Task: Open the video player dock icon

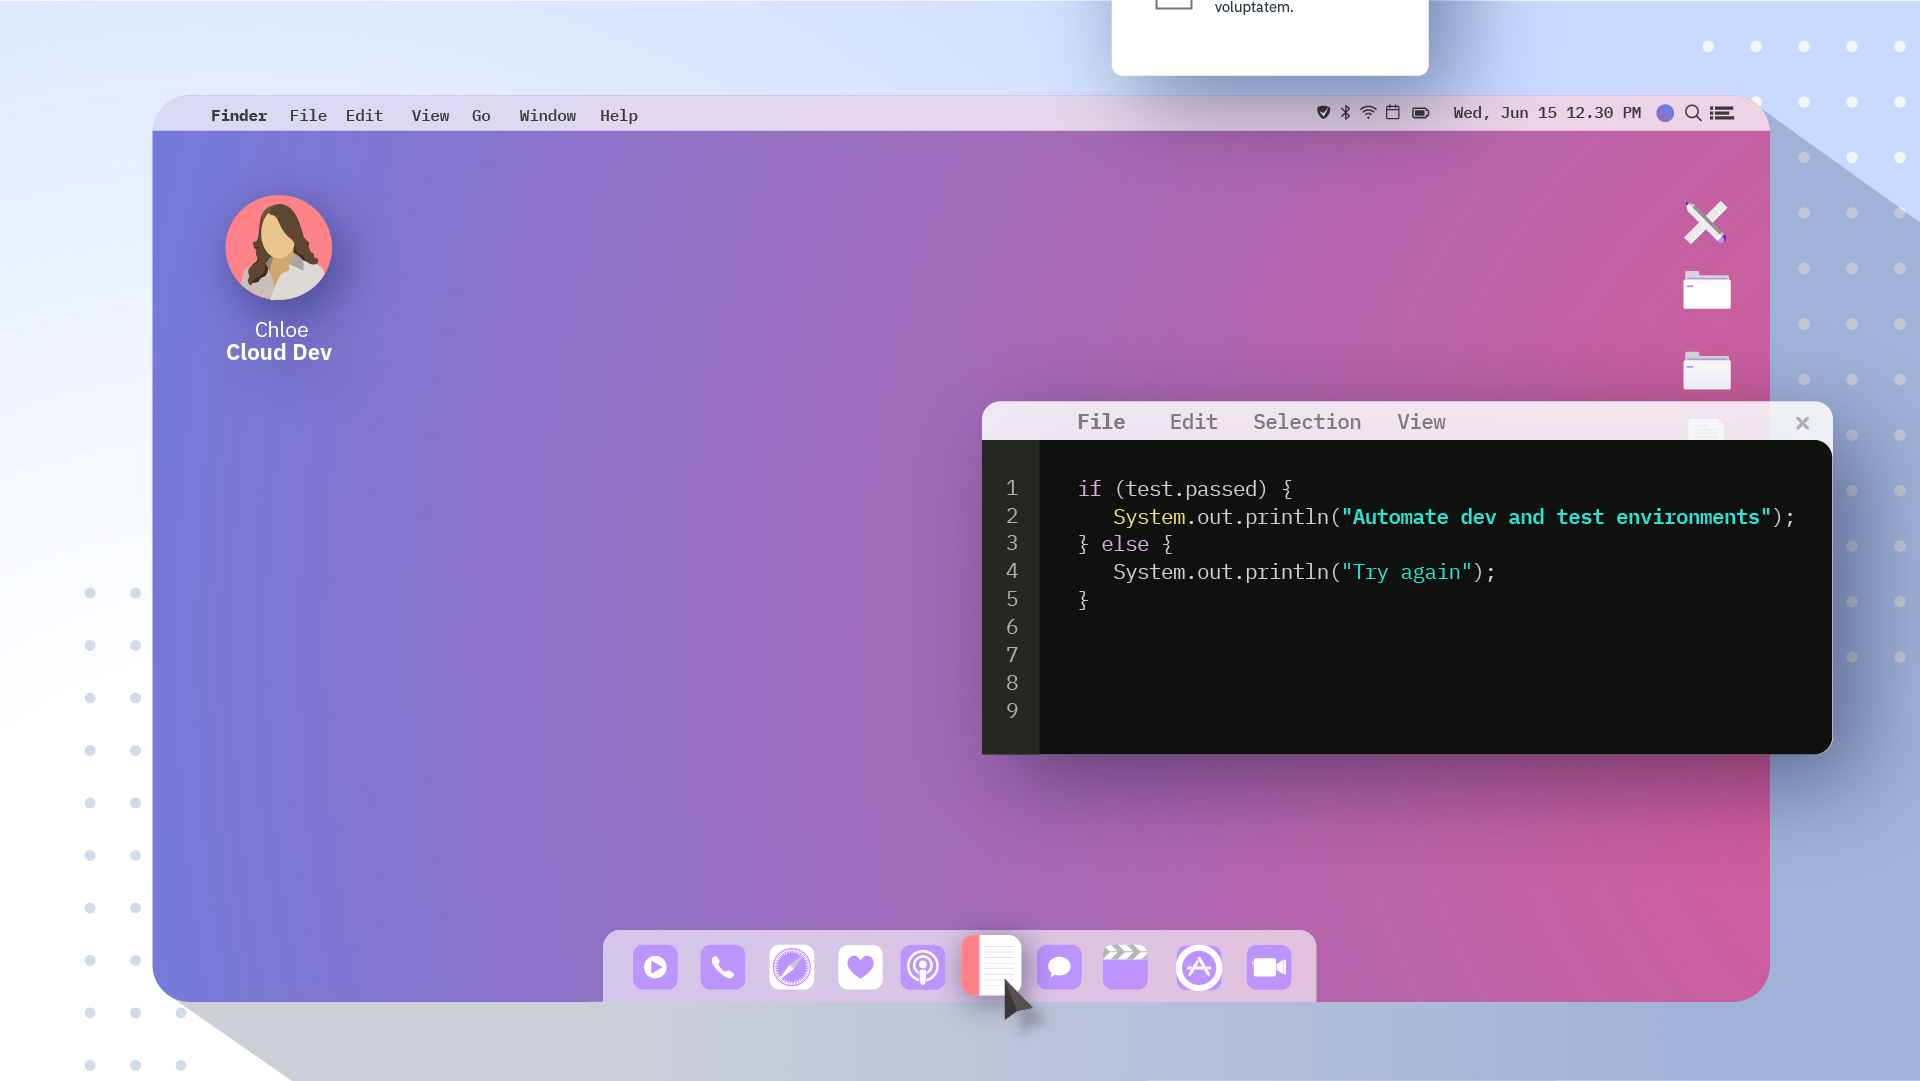Action: tap(655, 968)
